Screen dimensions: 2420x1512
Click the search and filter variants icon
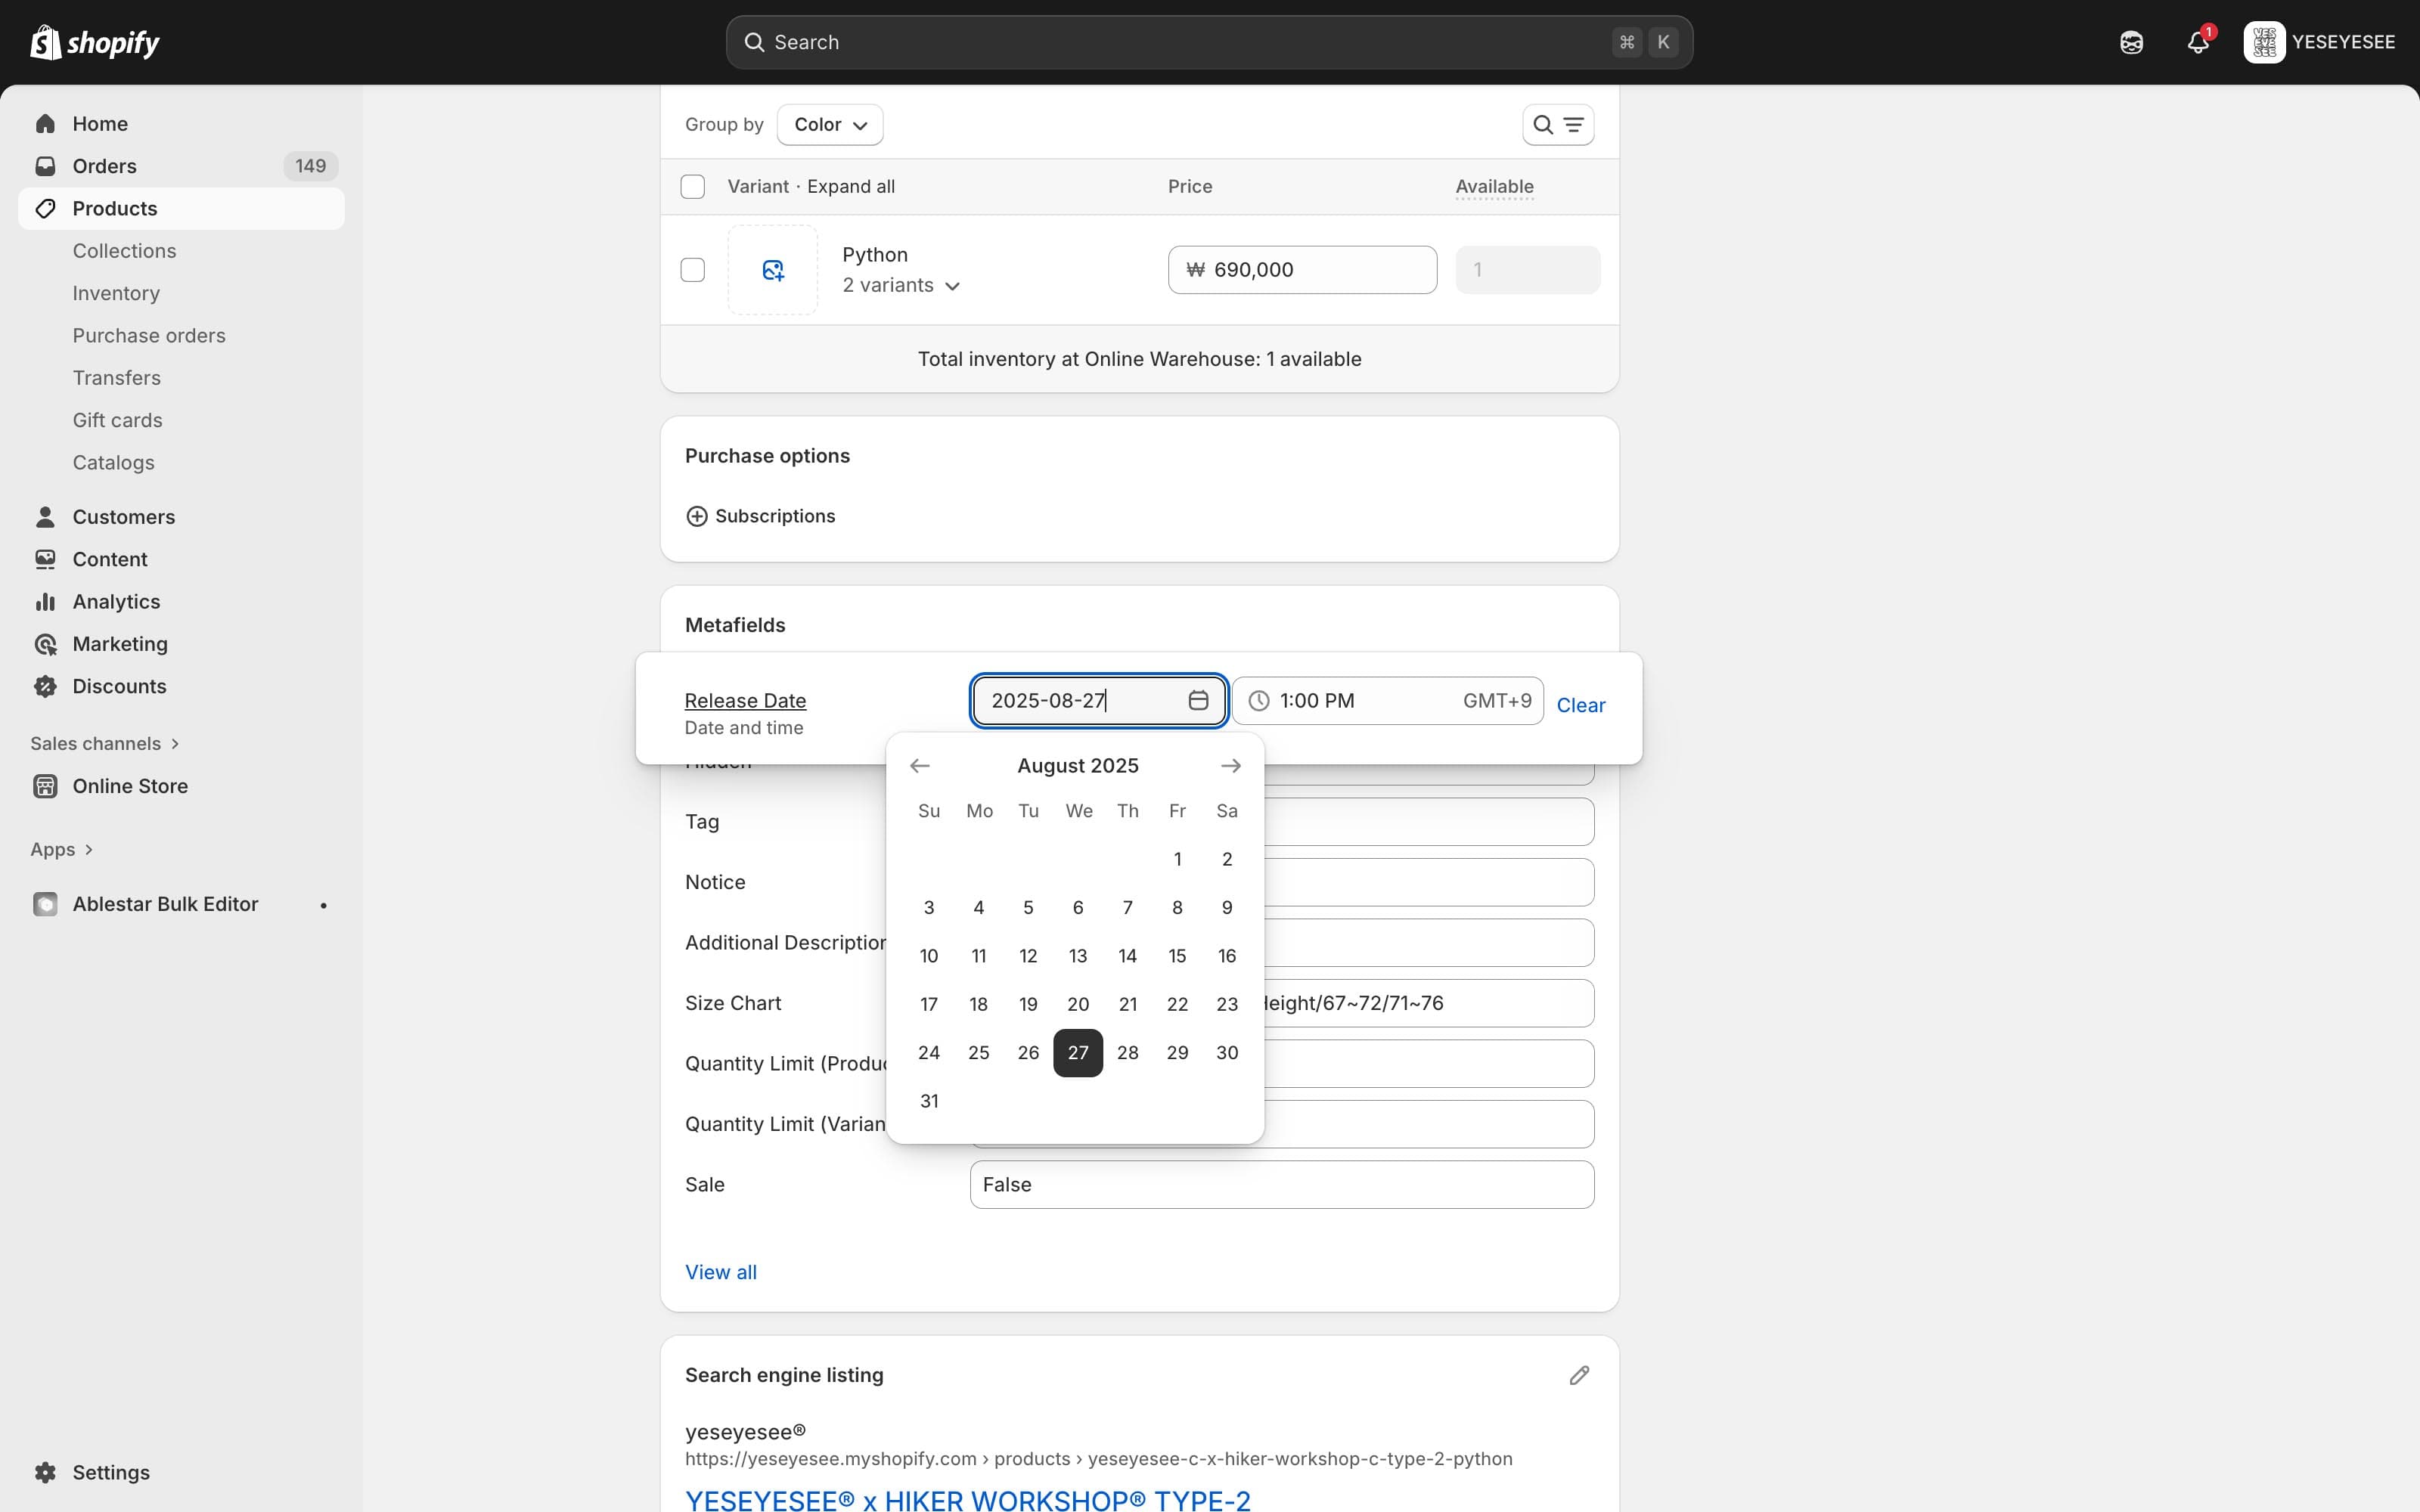1557,125
